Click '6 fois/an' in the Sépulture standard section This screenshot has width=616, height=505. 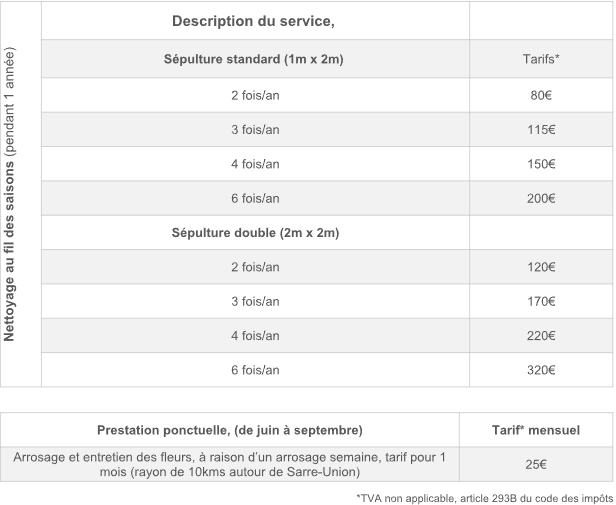pos(255,198)
